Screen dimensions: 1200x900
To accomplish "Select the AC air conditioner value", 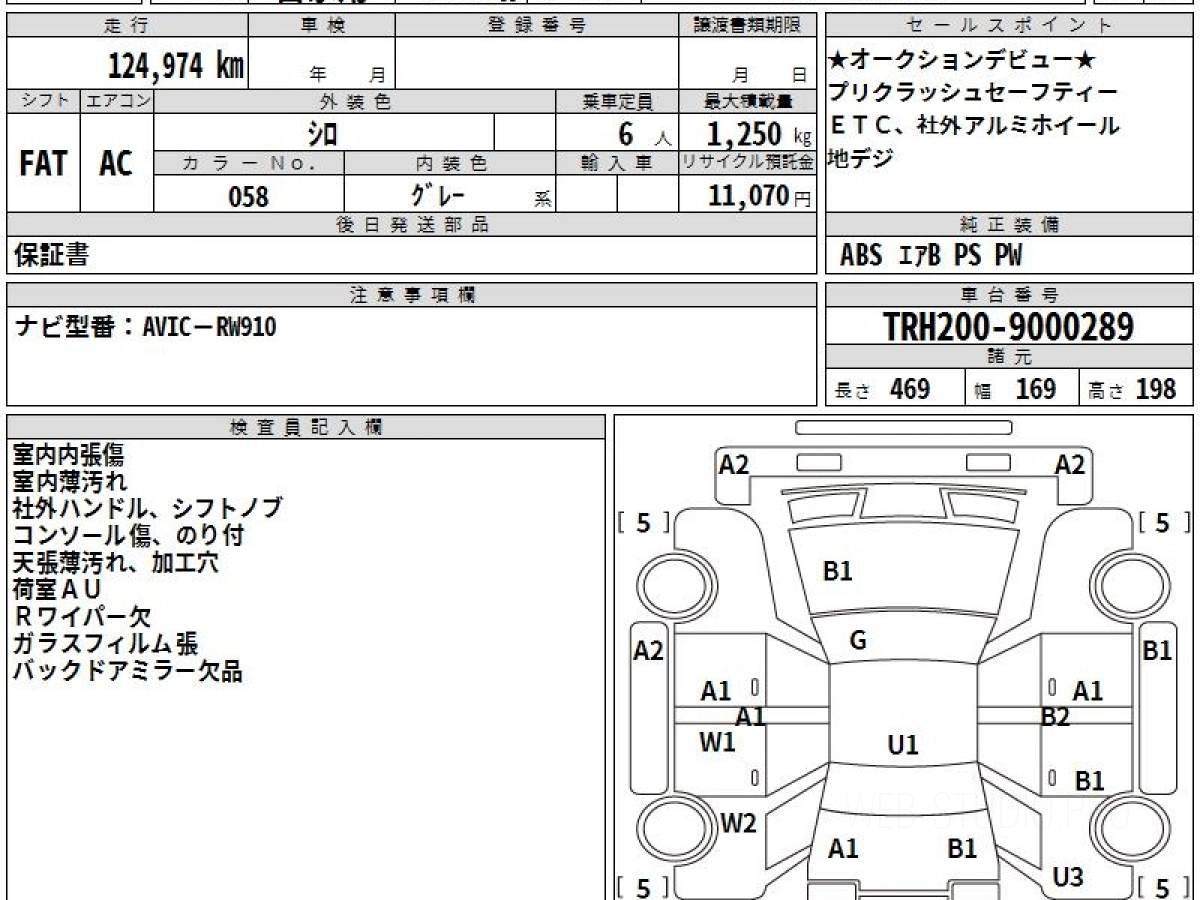I will 116,164.
